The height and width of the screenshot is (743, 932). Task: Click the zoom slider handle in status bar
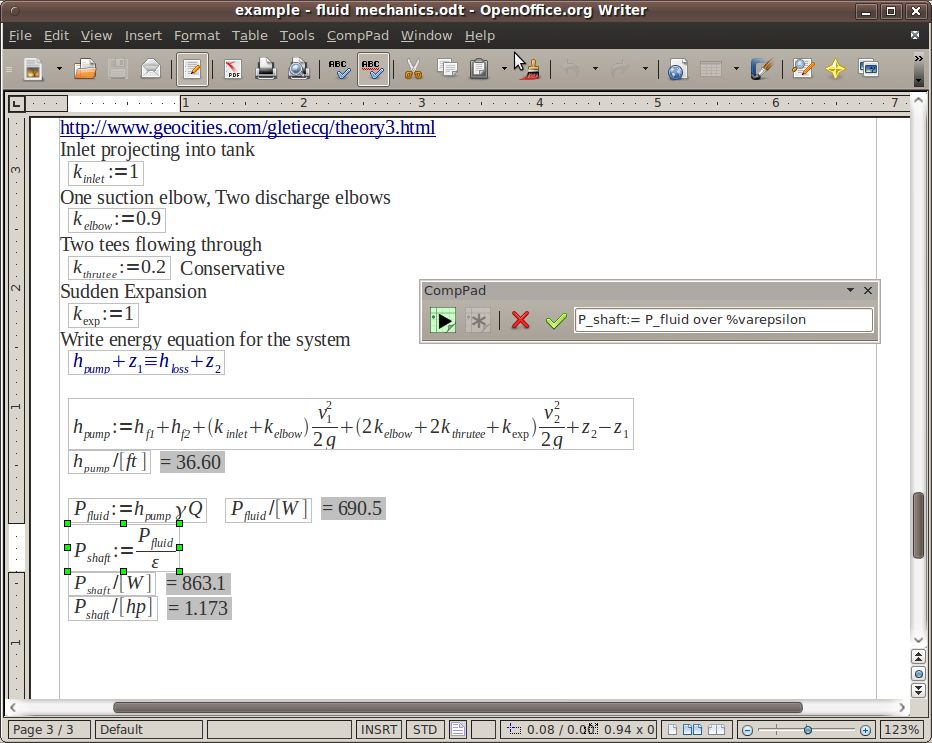pyautogui.click(x=808, y=730)
